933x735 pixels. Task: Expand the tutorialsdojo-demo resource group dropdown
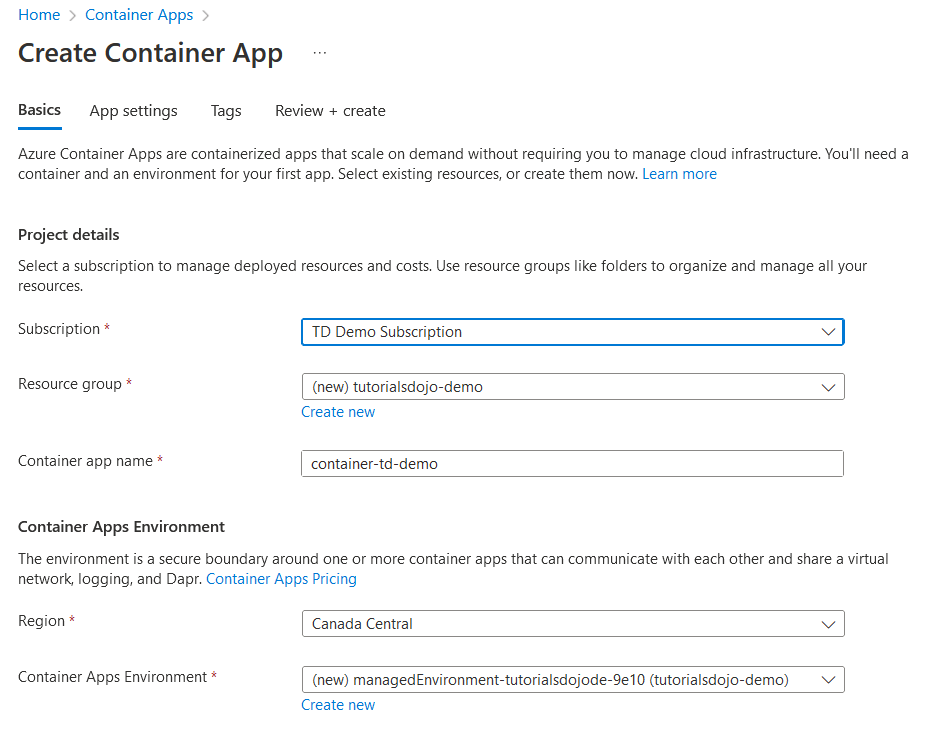point(560,387)
